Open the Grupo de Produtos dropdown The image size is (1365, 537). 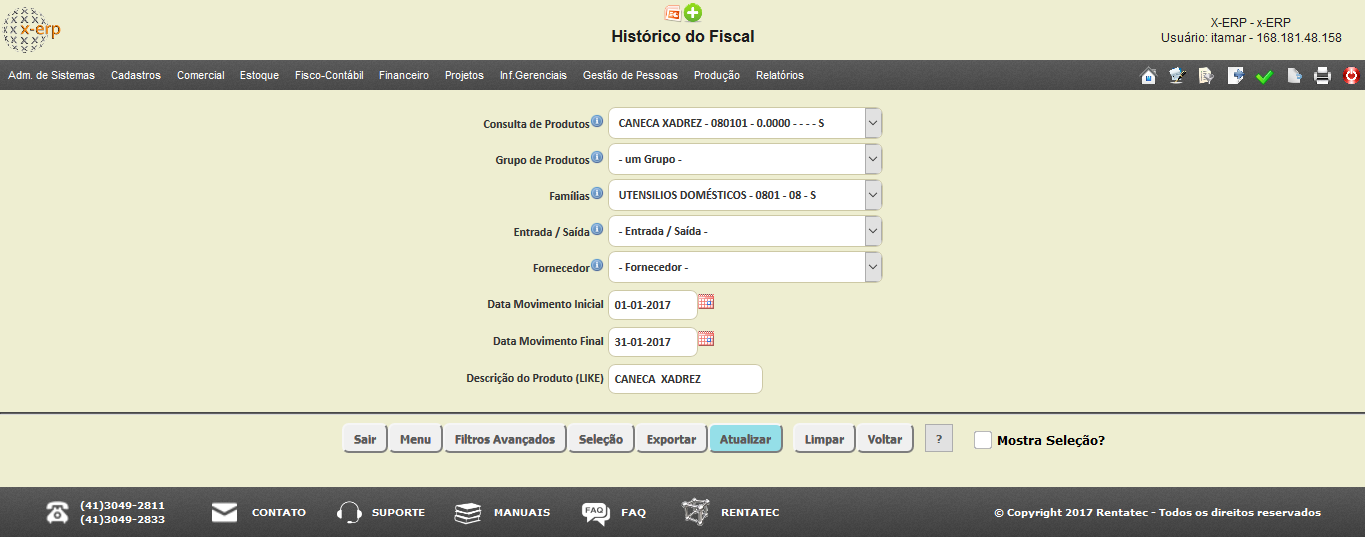[x=873, y=159]
